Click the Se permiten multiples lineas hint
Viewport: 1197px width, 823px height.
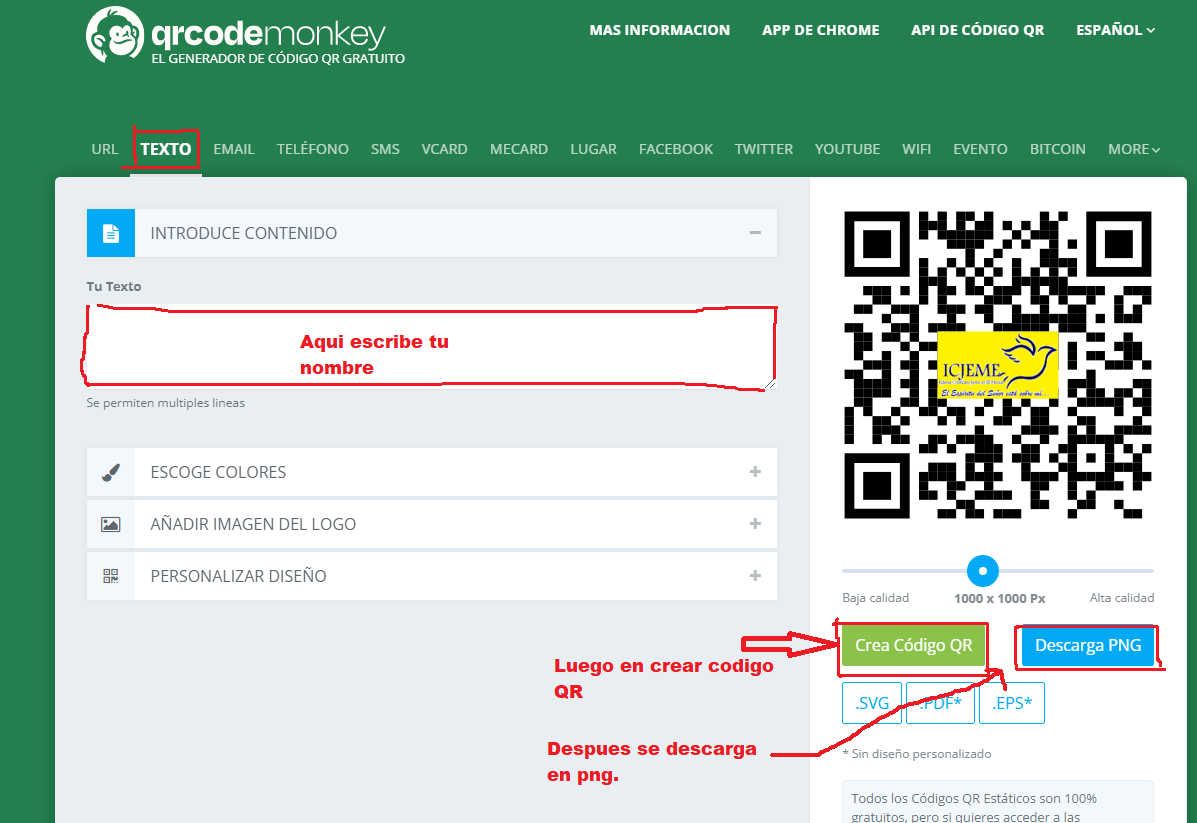point(166,402)
